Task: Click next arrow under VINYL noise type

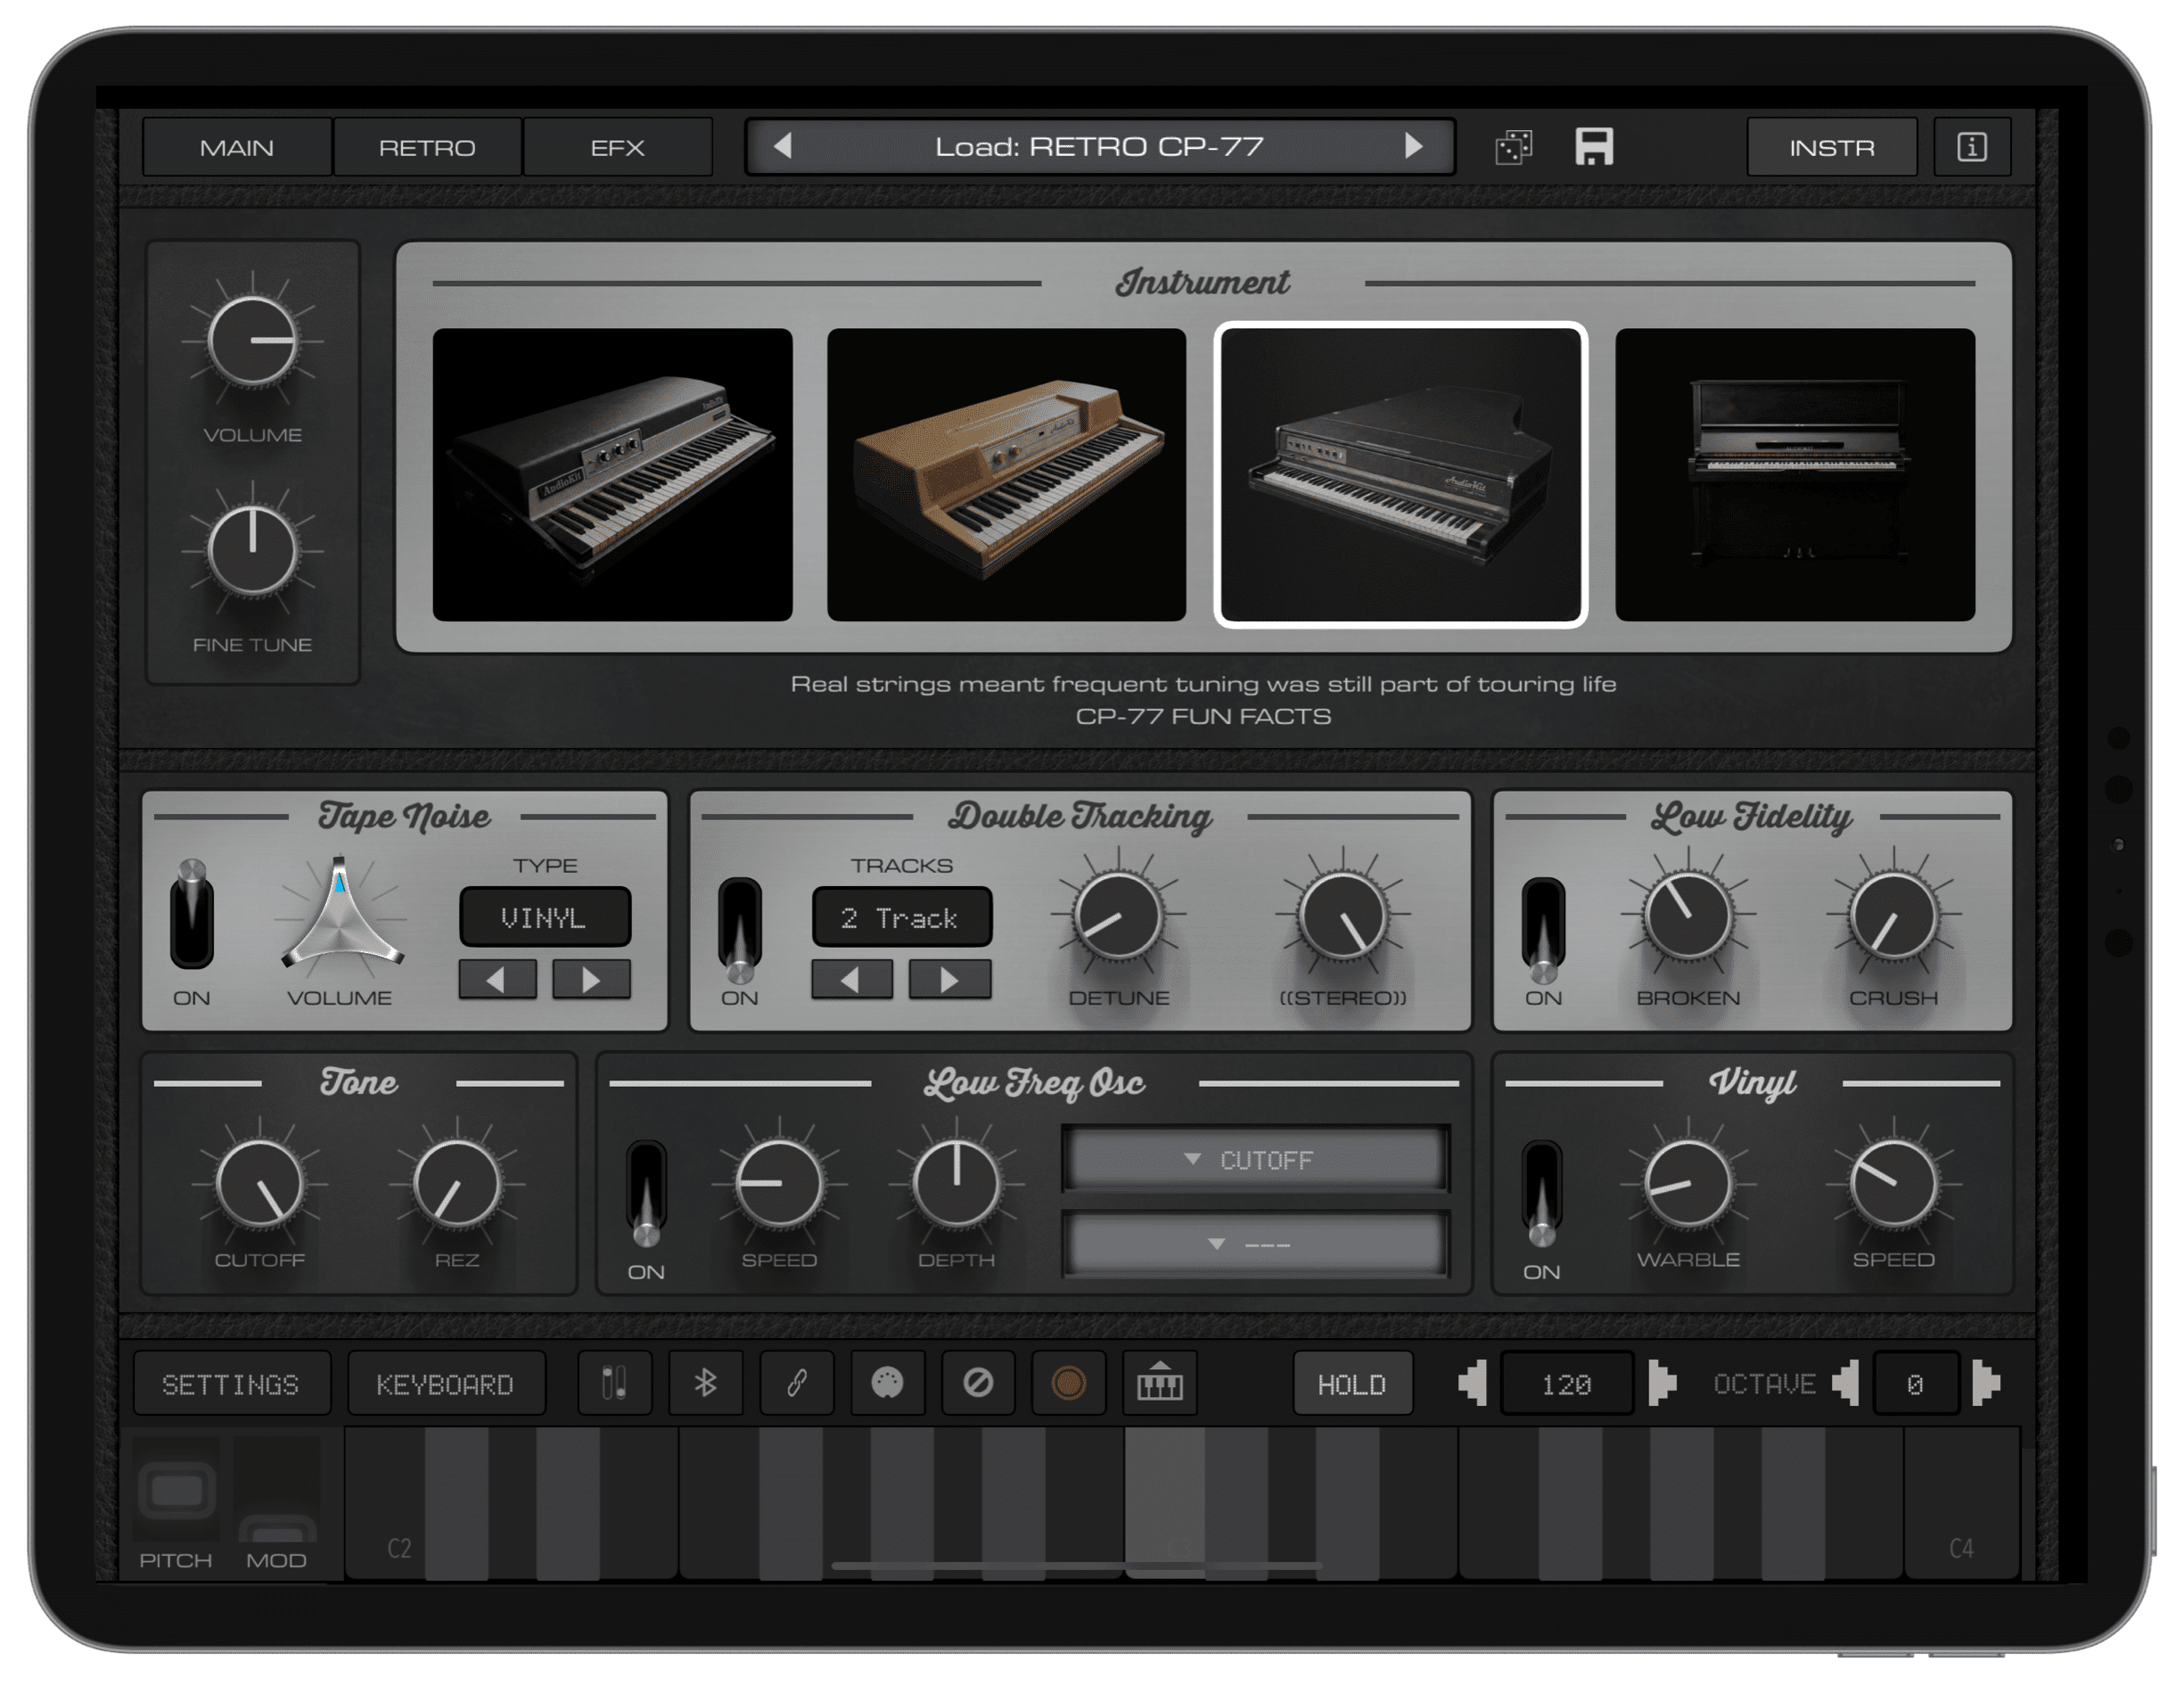Action: point(591,980)
